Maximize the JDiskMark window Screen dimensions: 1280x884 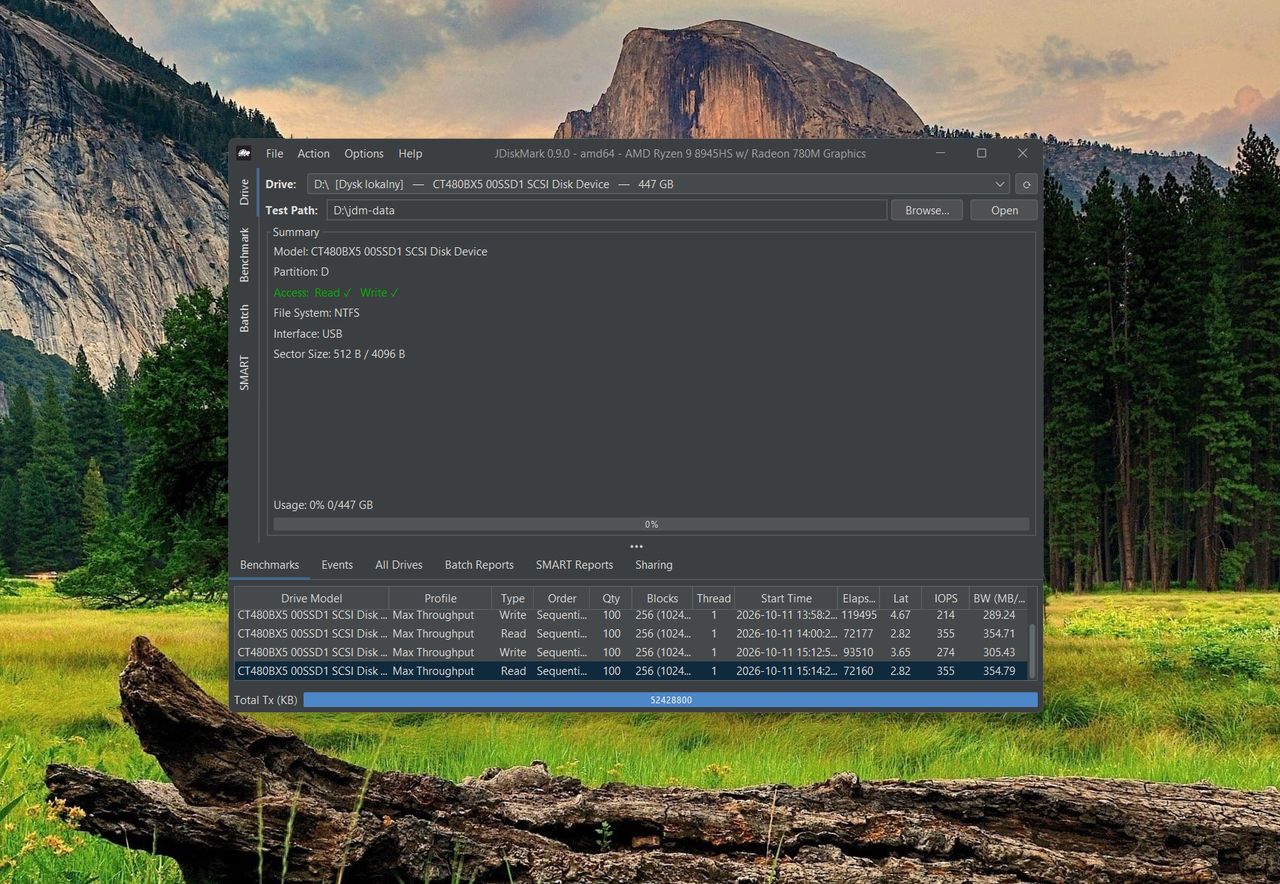(x=981, y=153)
